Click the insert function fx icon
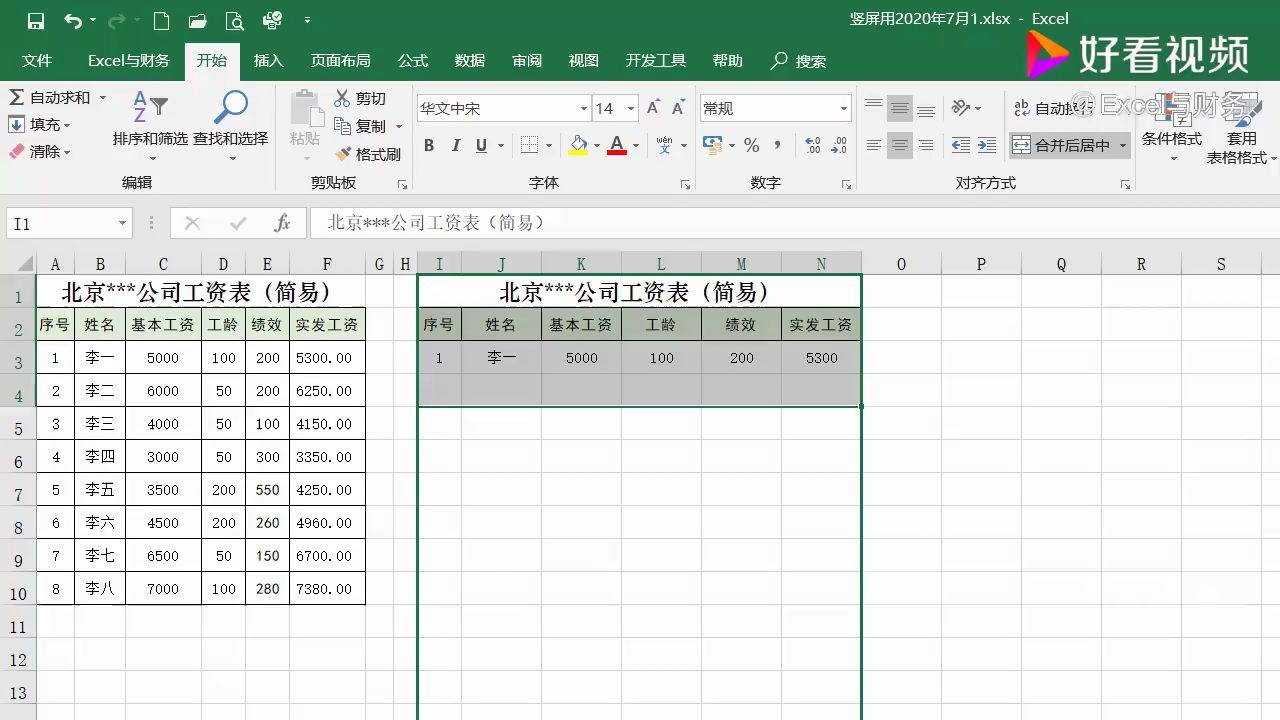The width and height of the screenshot is (1280, 720). click(x=283, y=223)
